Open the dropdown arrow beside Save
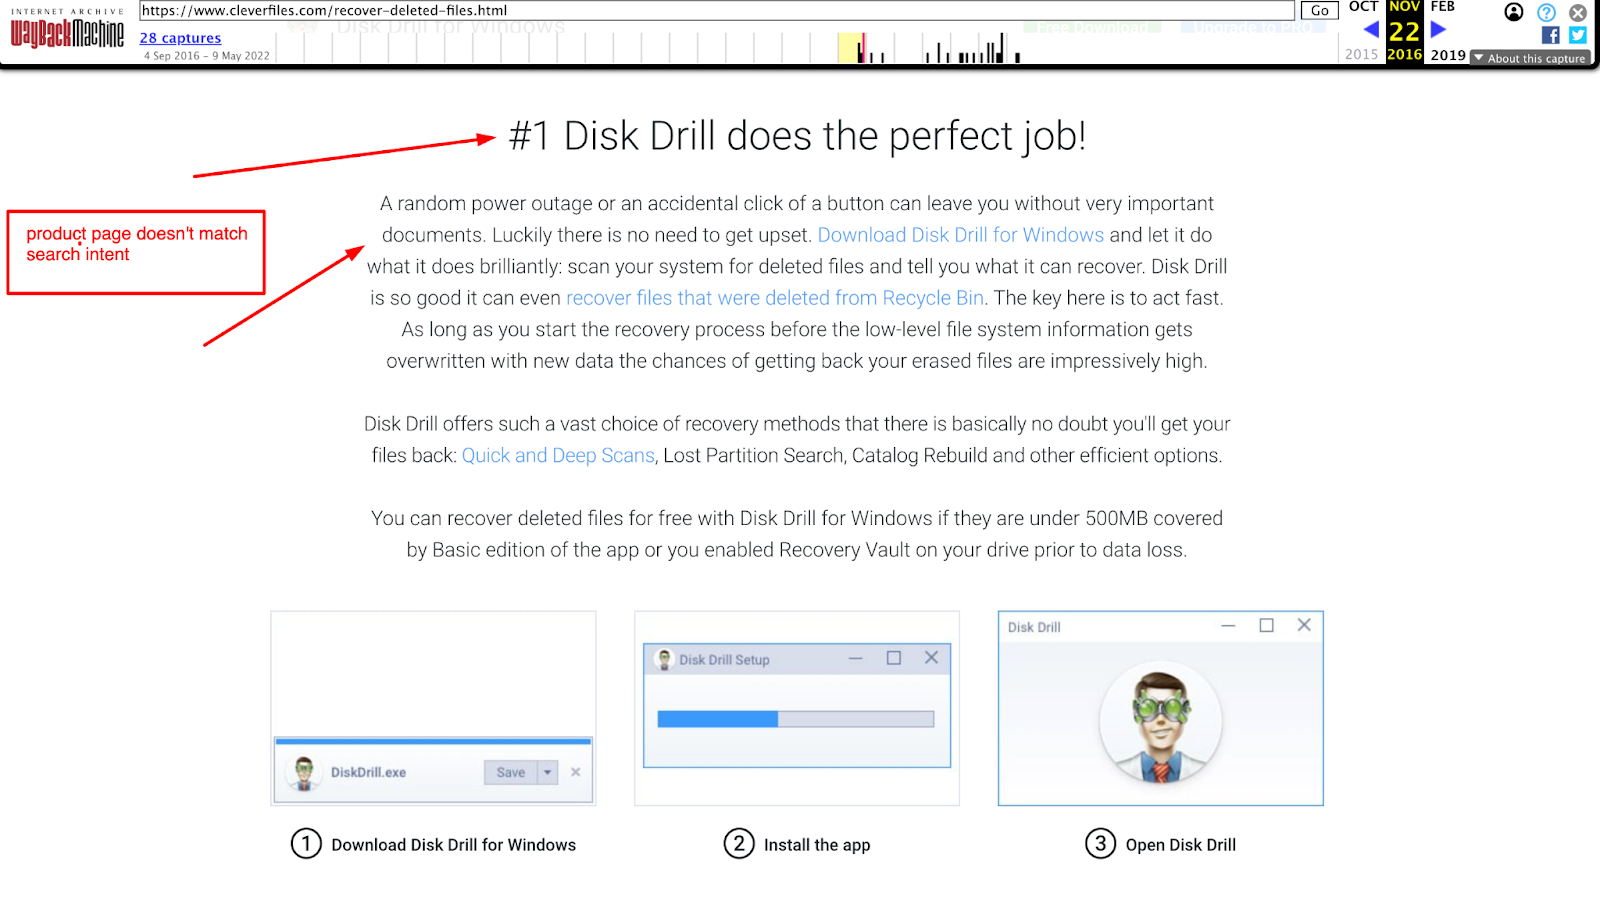The height and width of the screenshot is (911, 1600). tap(548, 772)
